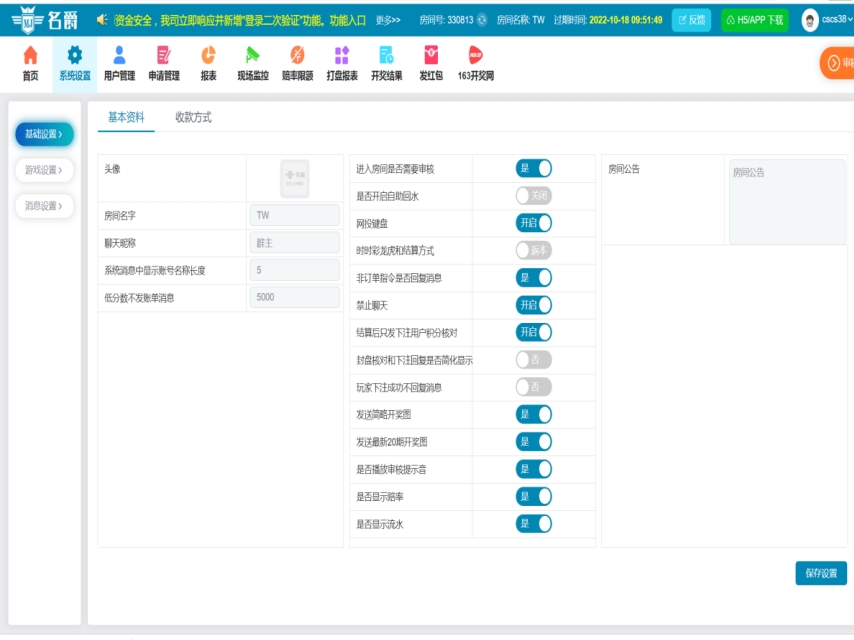
Task: Expand 基础设置 sidebar section
Action: (x=44, y=134)
